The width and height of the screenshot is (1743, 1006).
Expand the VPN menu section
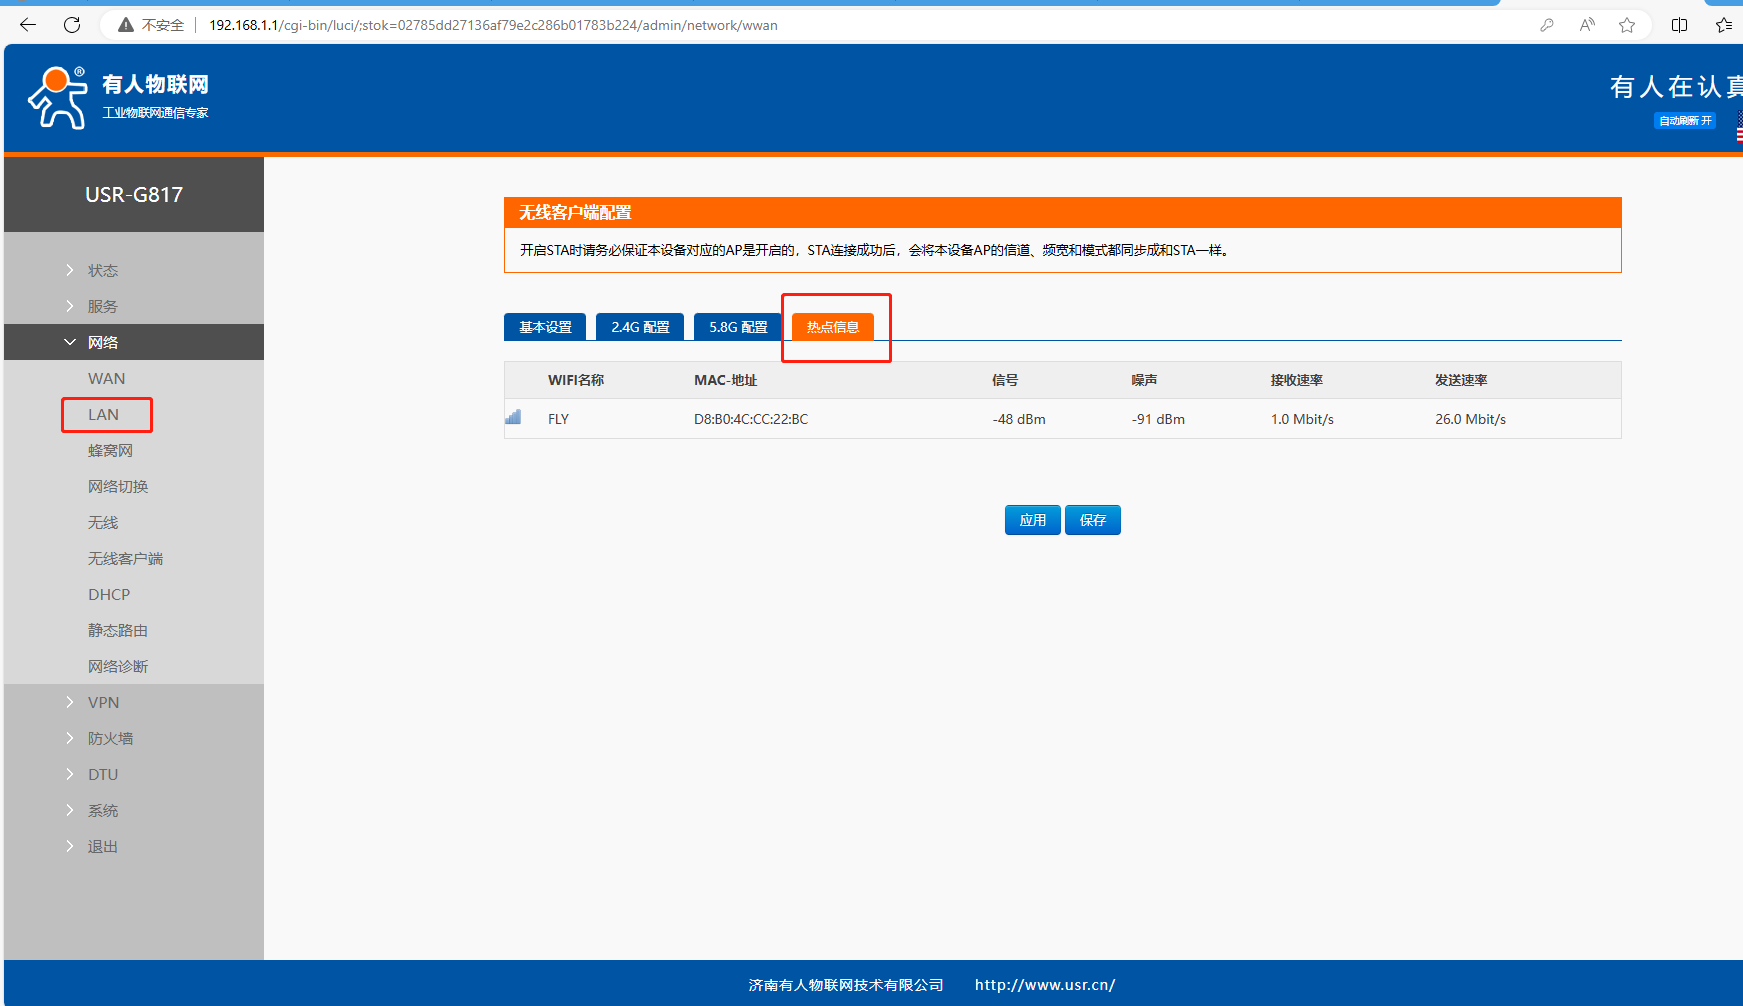(103, 703)
